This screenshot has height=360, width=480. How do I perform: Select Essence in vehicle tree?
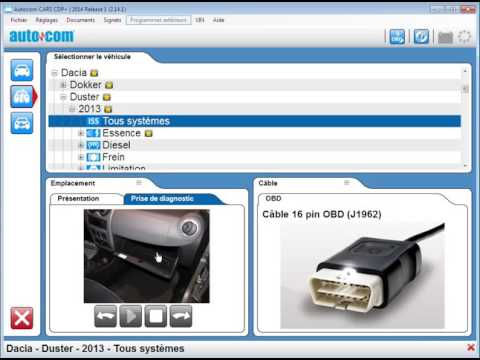tap(121, 133)
